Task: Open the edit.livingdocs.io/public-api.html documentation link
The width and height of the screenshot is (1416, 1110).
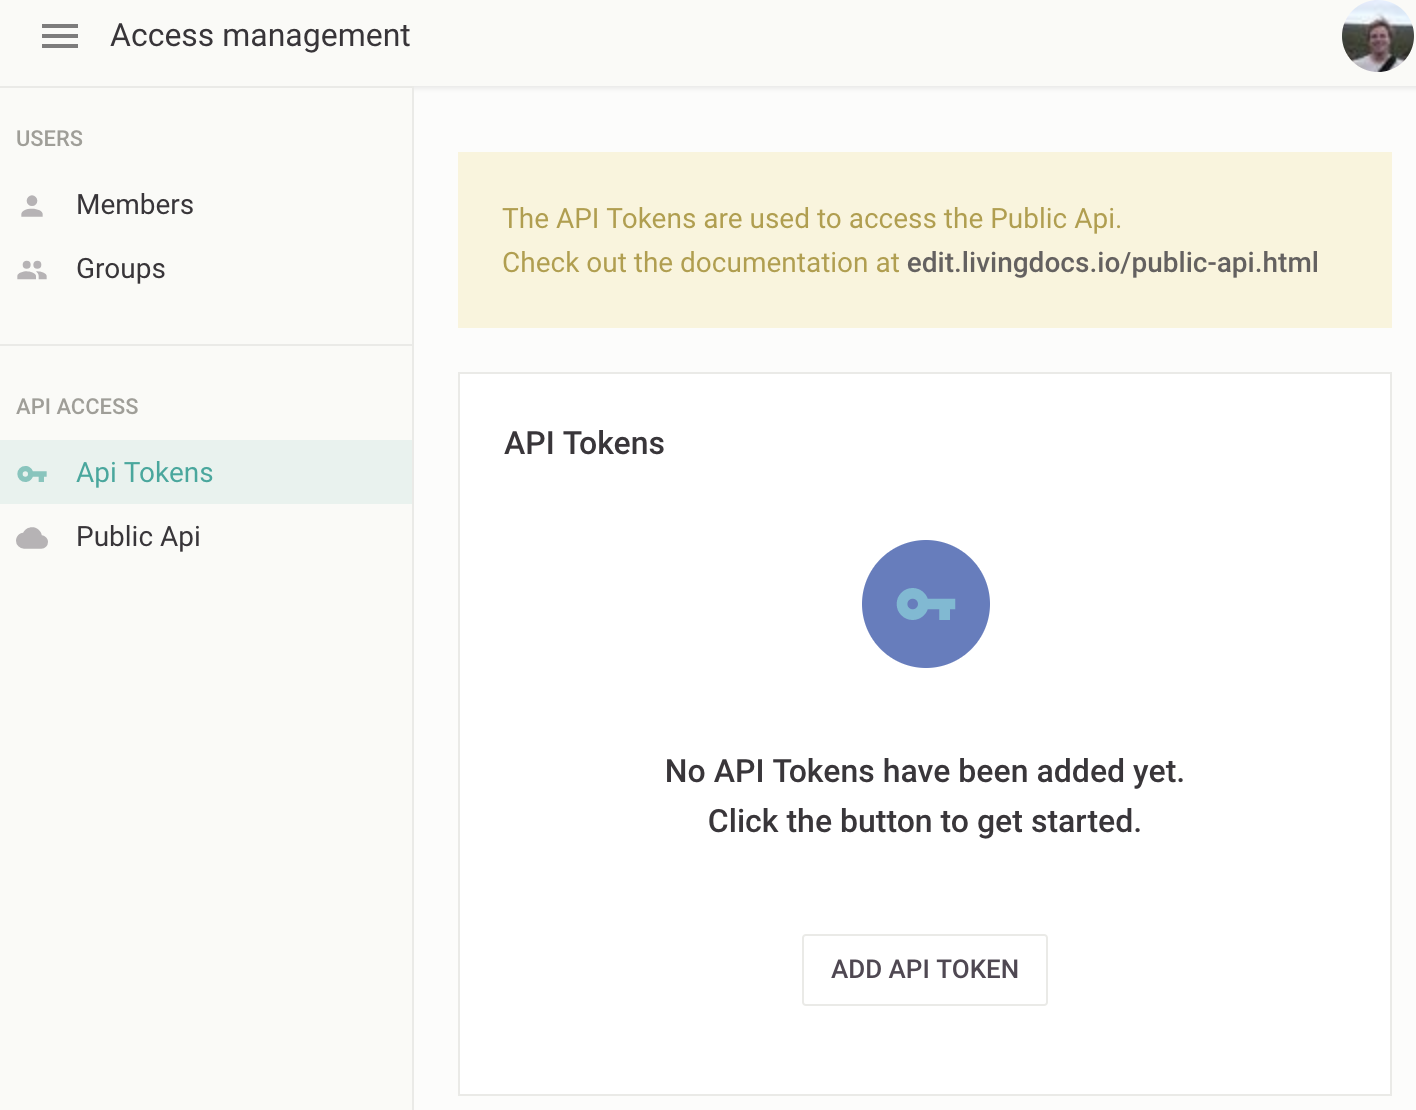Action: [1112, 263]
